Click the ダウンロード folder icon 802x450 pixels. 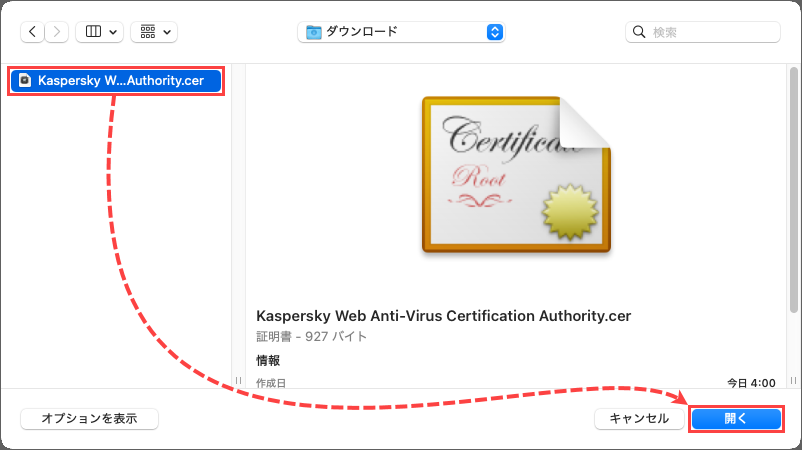pyautogui.click(x=314, y=32)
